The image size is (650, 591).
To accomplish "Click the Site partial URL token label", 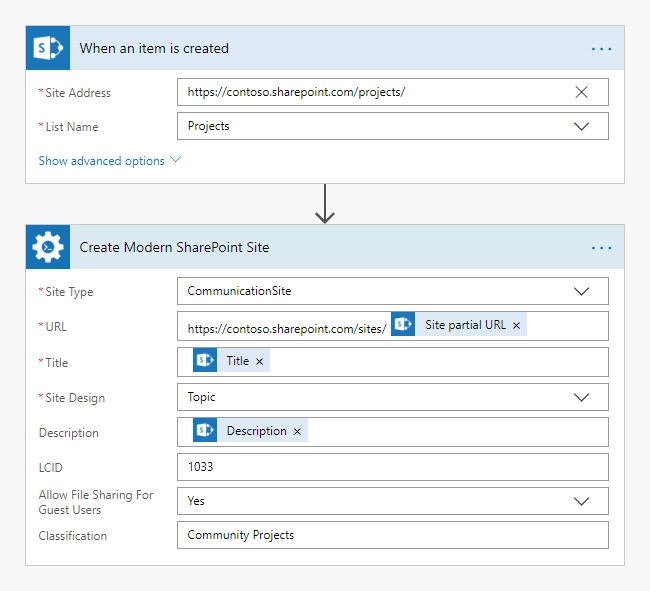I will coord(465,325).
